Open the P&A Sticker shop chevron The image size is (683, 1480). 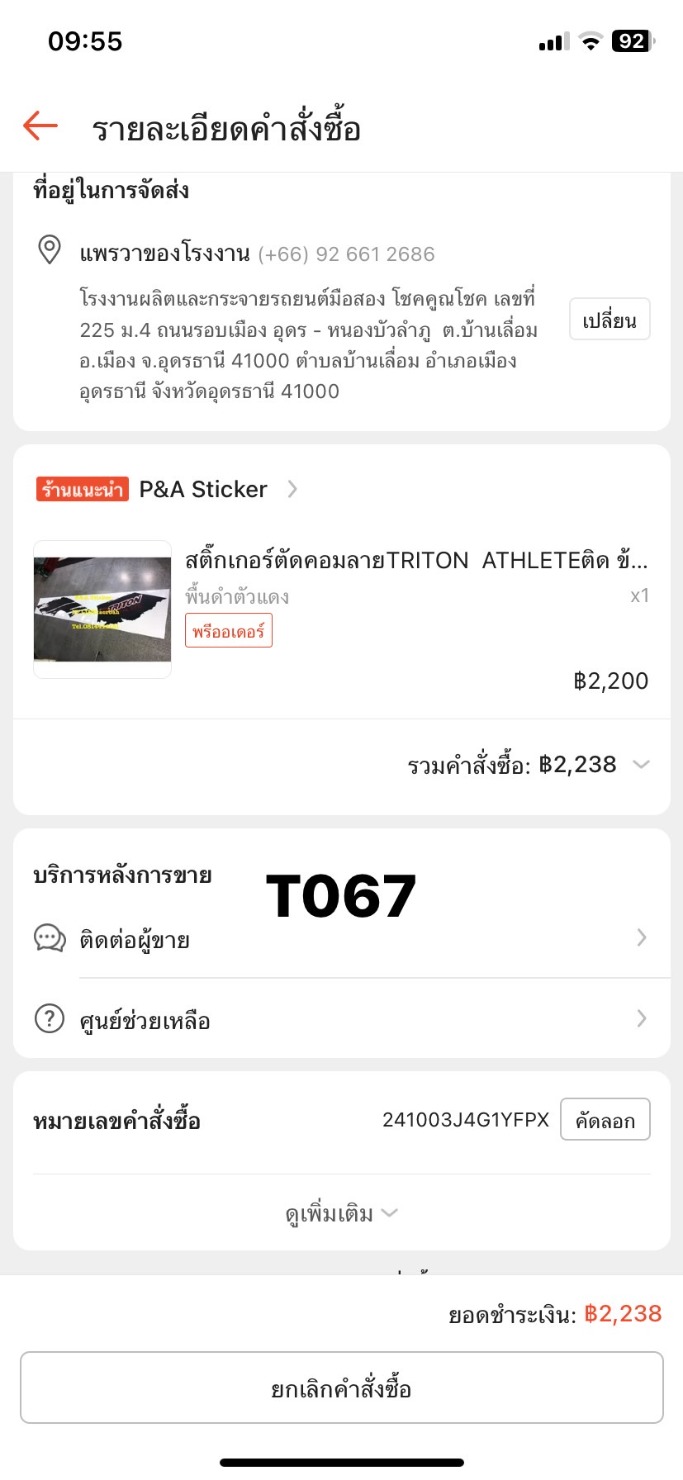(292, 489)
